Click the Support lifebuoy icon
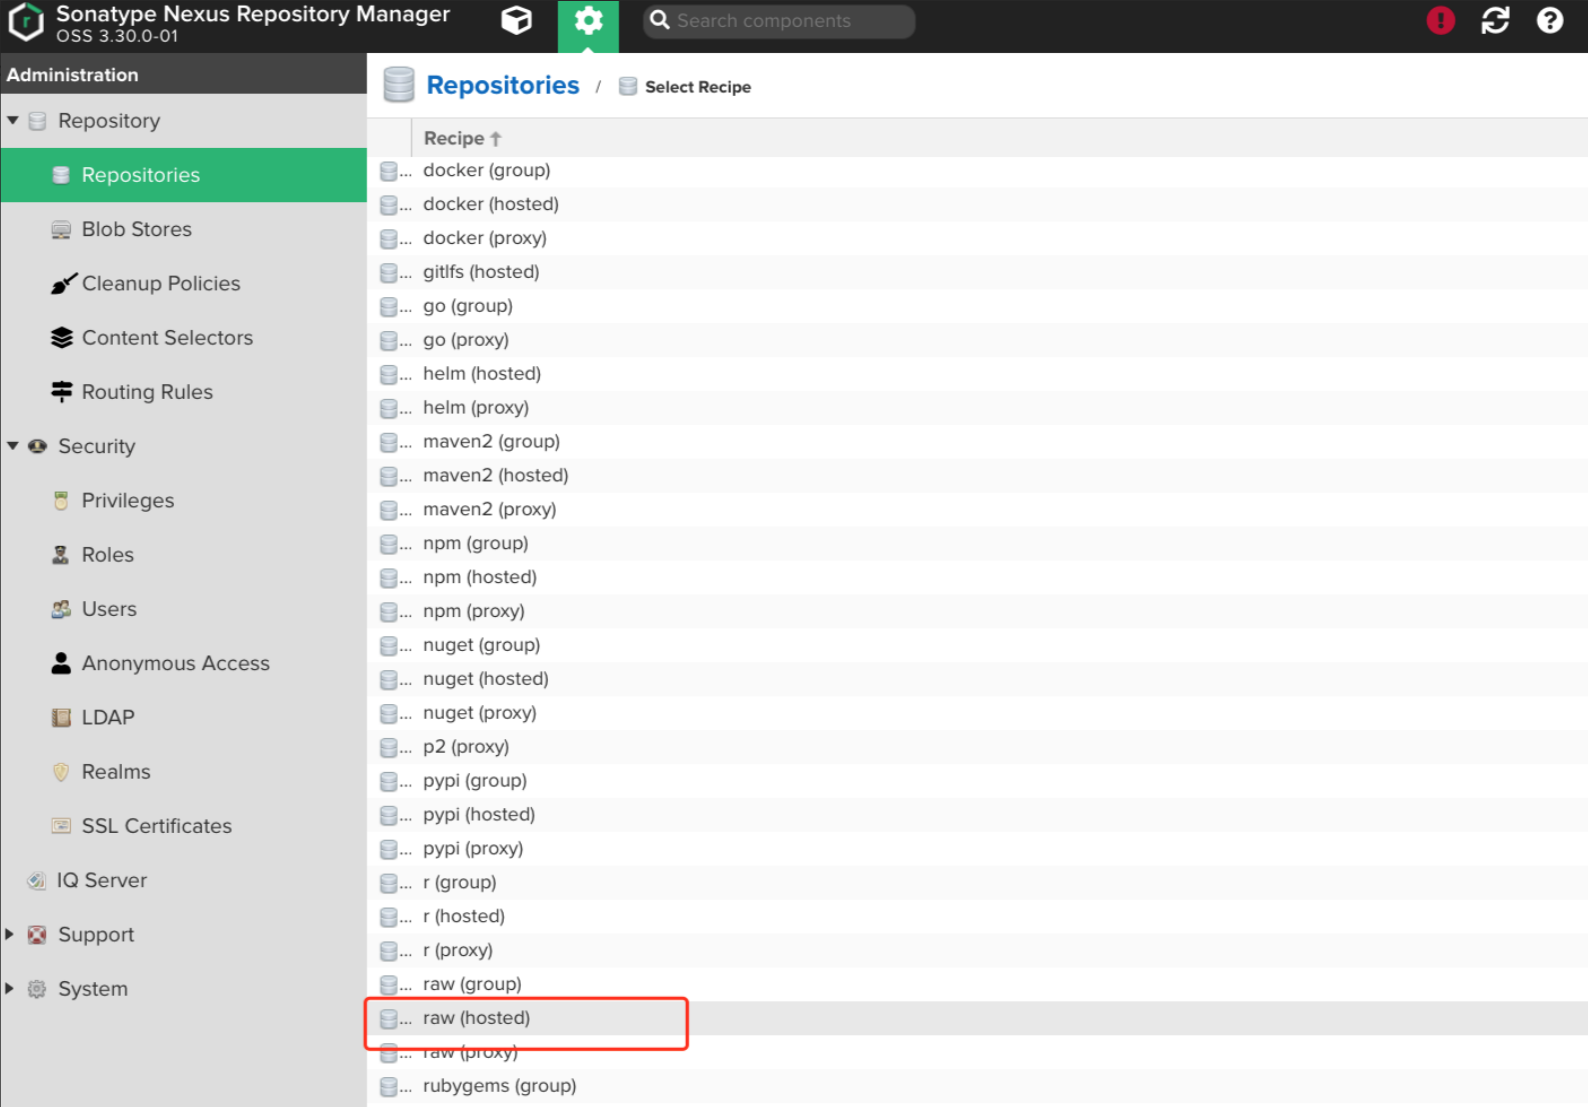This screenshot has height=1107, width=1588. (x=37, y=934)
